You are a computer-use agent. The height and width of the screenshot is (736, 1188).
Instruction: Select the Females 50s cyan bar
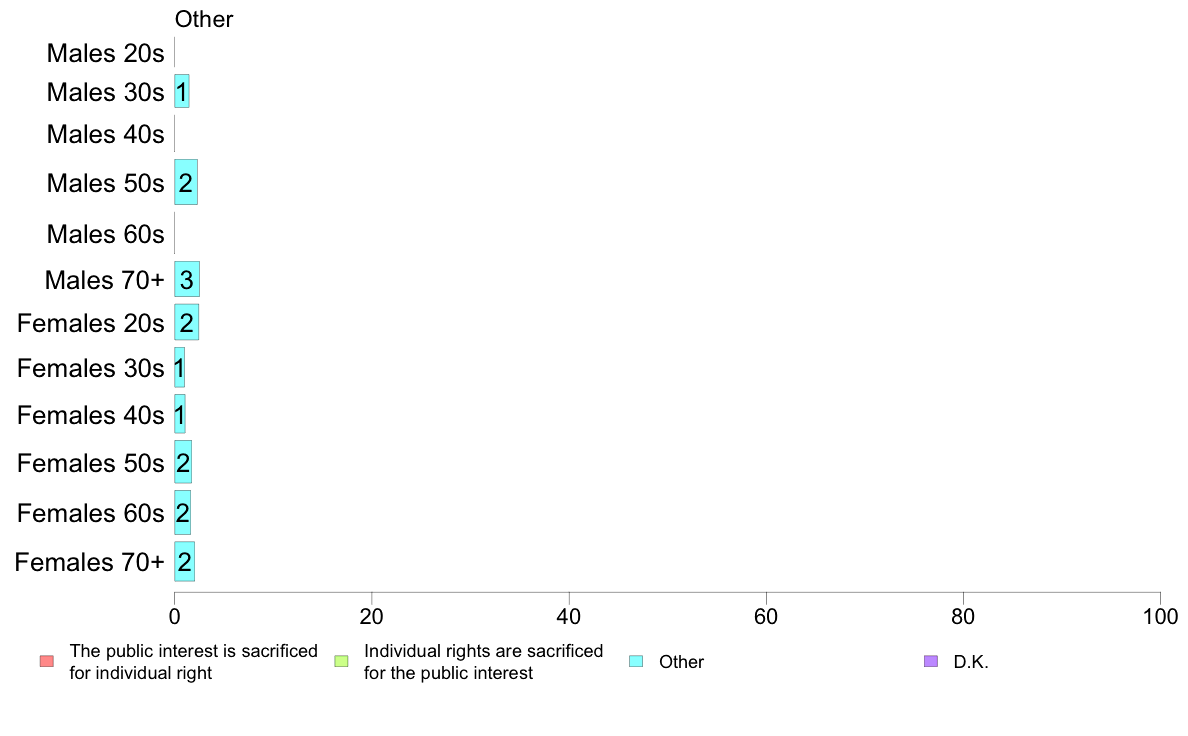(x=183, y=462)
